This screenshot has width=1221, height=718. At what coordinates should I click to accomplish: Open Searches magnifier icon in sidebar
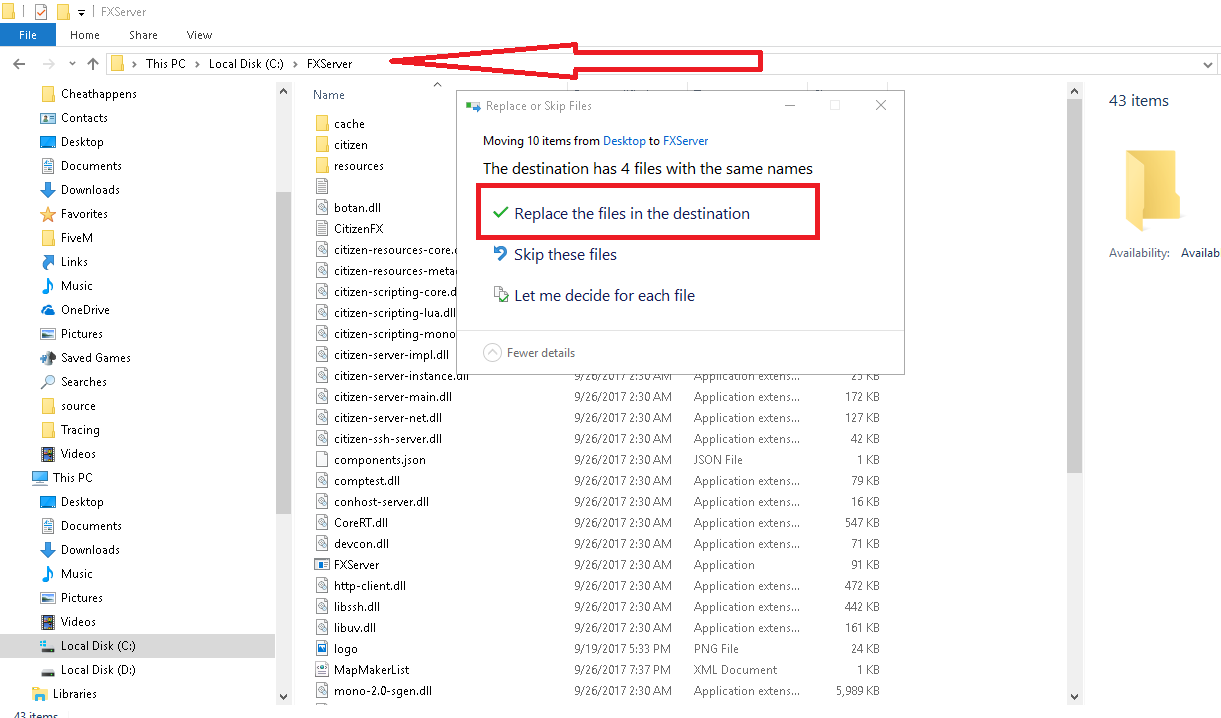coord(48,382)
